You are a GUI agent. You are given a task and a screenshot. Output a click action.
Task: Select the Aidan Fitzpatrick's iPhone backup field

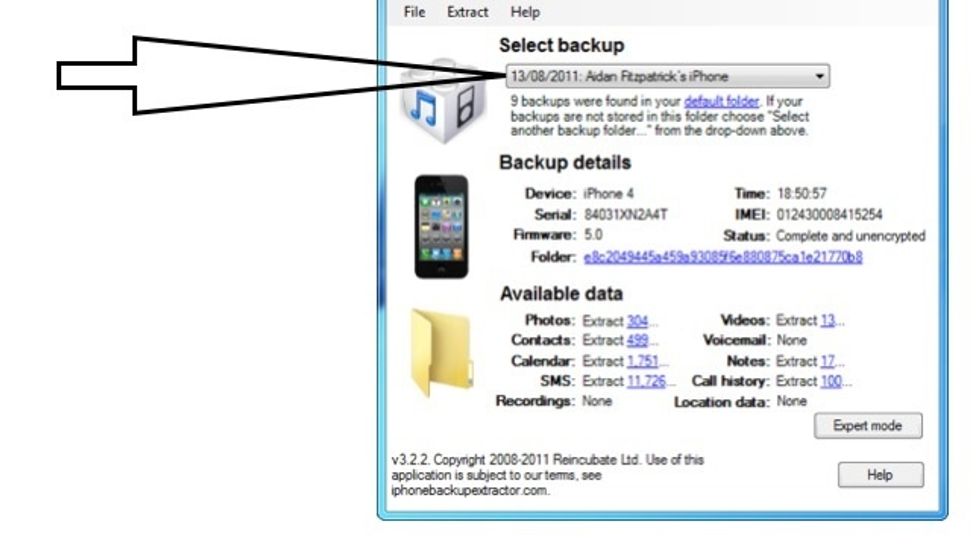coord(668,76)
